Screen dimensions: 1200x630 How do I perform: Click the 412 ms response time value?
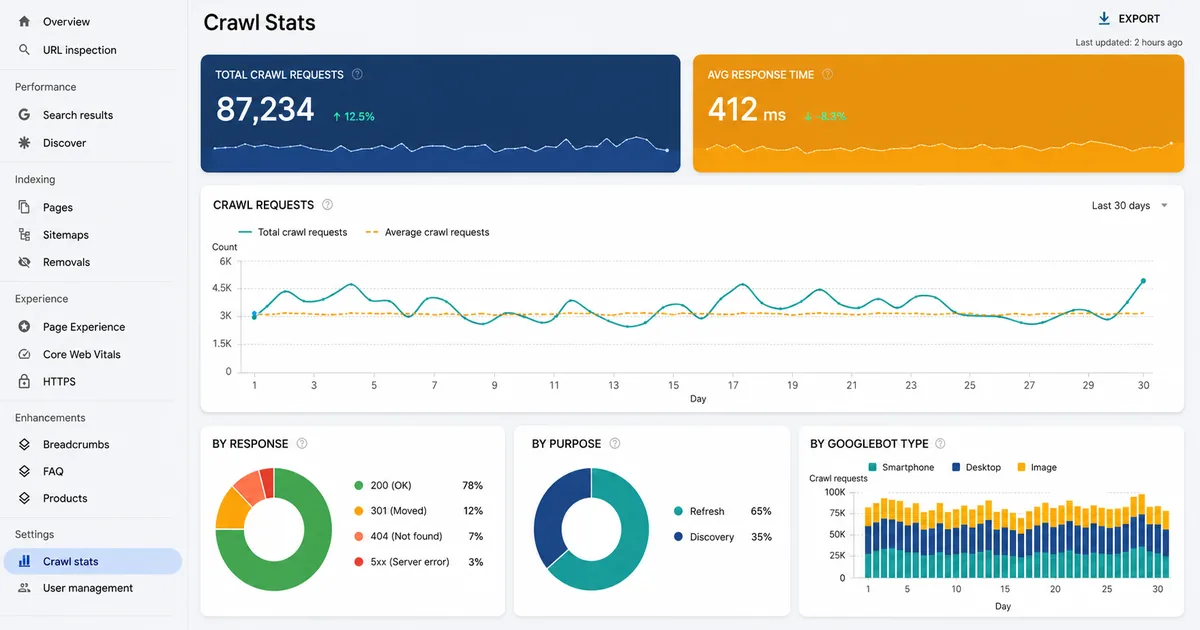[x=747, y=109]
